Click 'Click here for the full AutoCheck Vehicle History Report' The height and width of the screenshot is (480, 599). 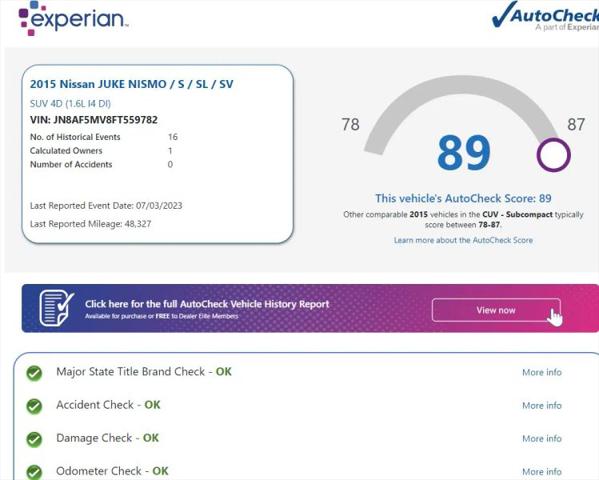tap(207, 304)
